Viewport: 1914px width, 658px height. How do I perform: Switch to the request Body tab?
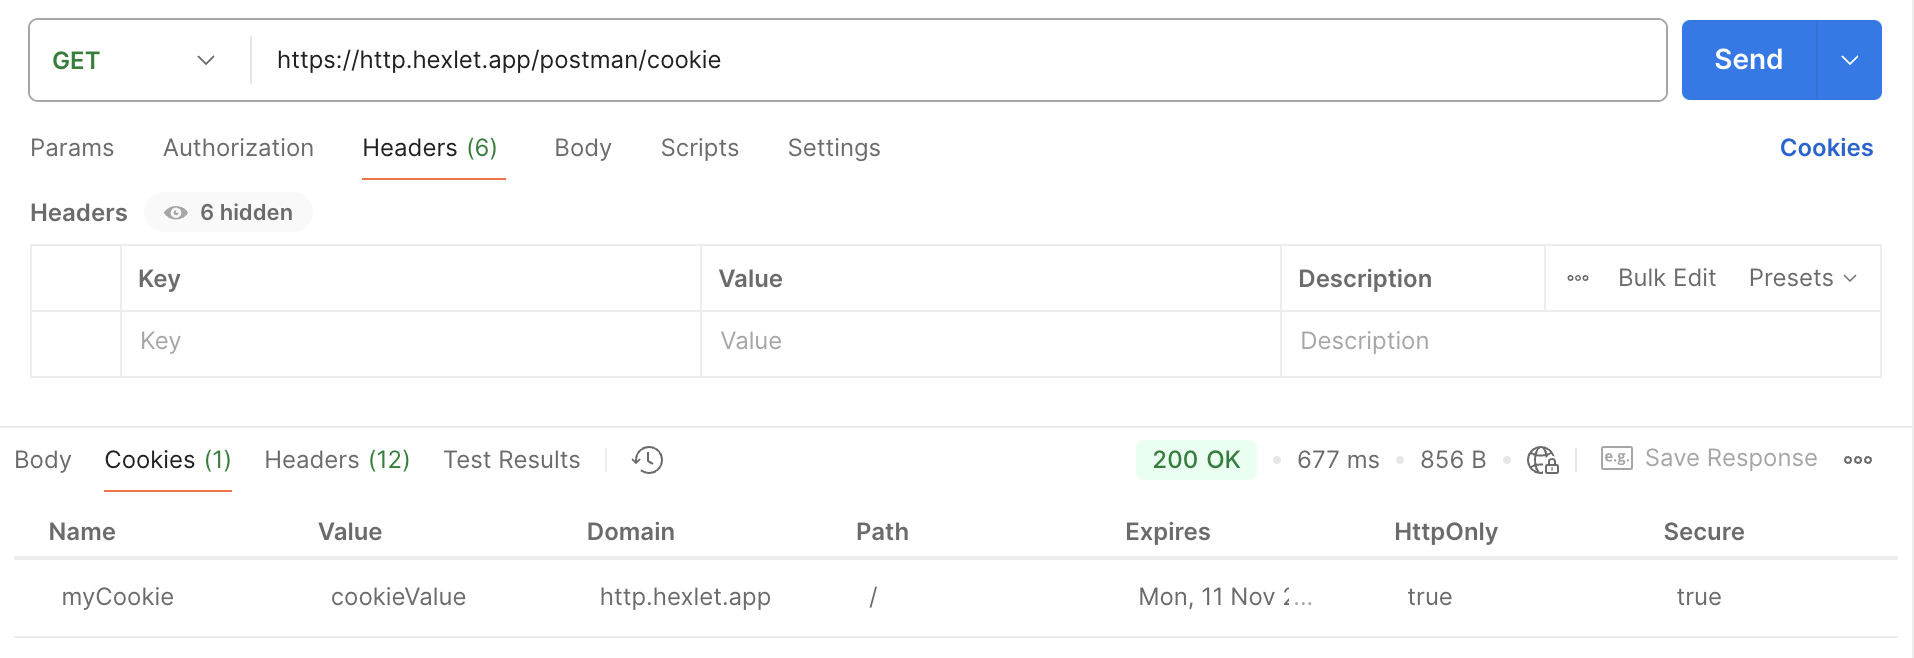point(583,148)
